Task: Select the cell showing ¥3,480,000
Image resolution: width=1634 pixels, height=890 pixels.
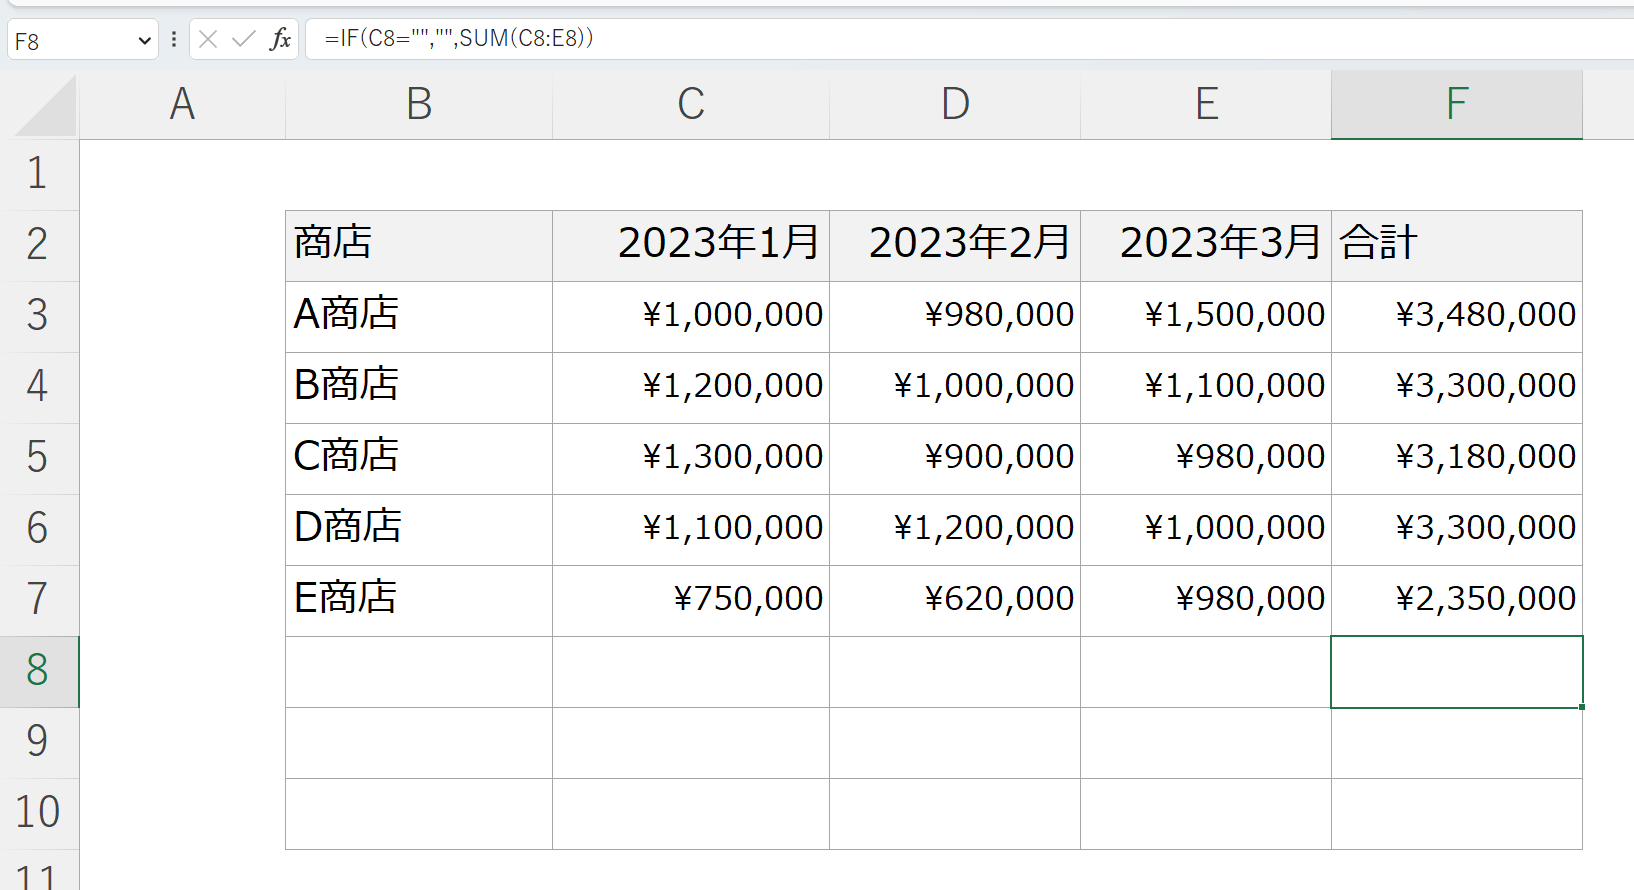Action: point(1456,316)
